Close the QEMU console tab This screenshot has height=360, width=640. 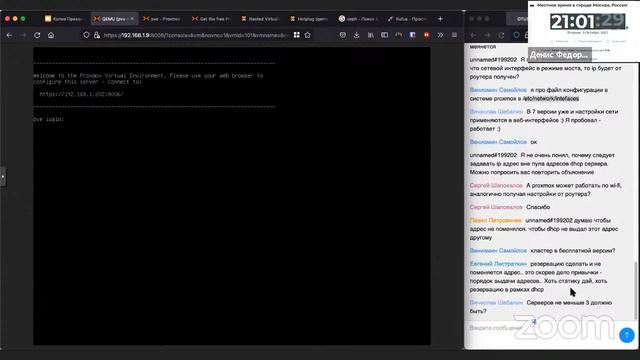(x=132, y=19)
